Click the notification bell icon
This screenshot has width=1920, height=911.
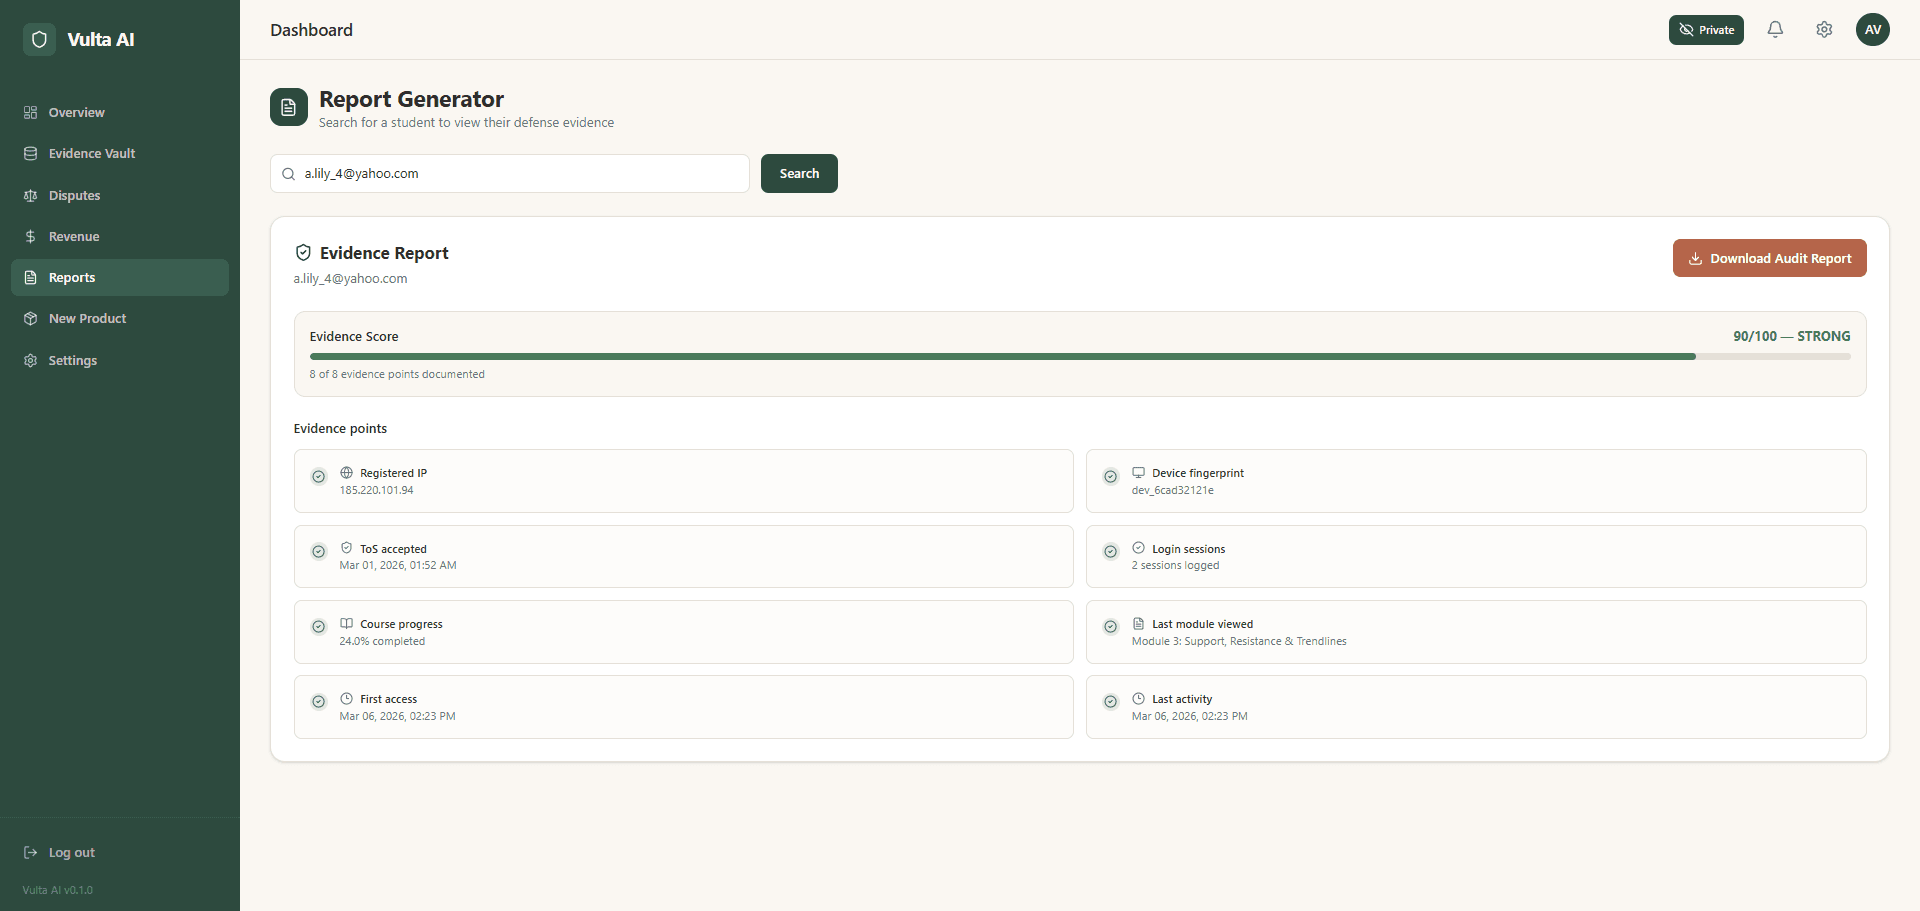coord(1775,30)
